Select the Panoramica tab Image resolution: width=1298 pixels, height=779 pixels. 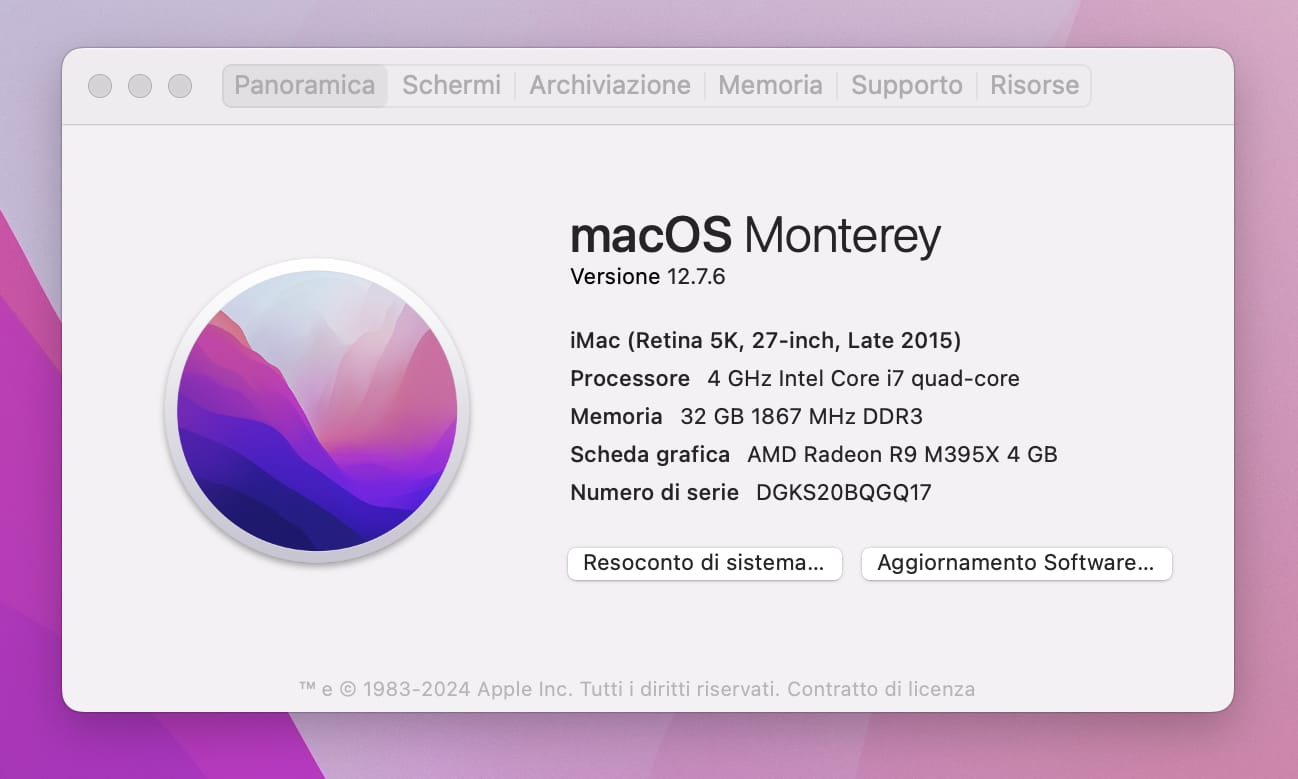pyautogui.click(x=304, y=86)
